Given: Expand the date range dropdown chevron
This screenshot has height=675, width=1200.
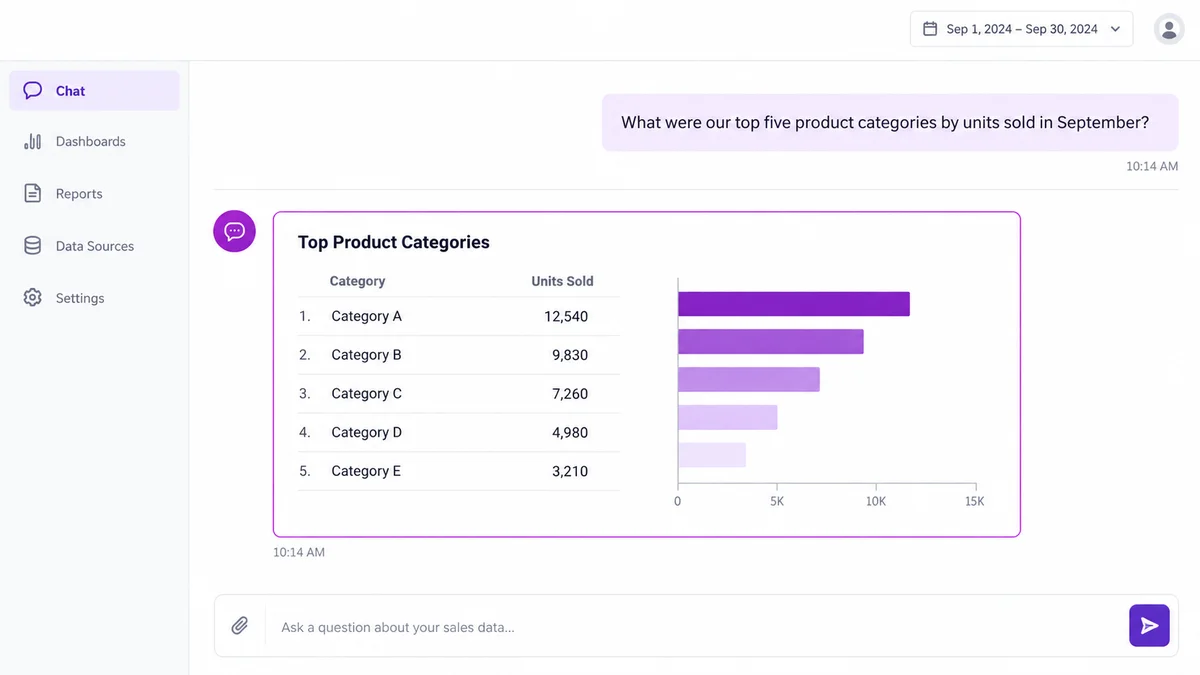Looking at the screenshot, I should coord(1116,29).
